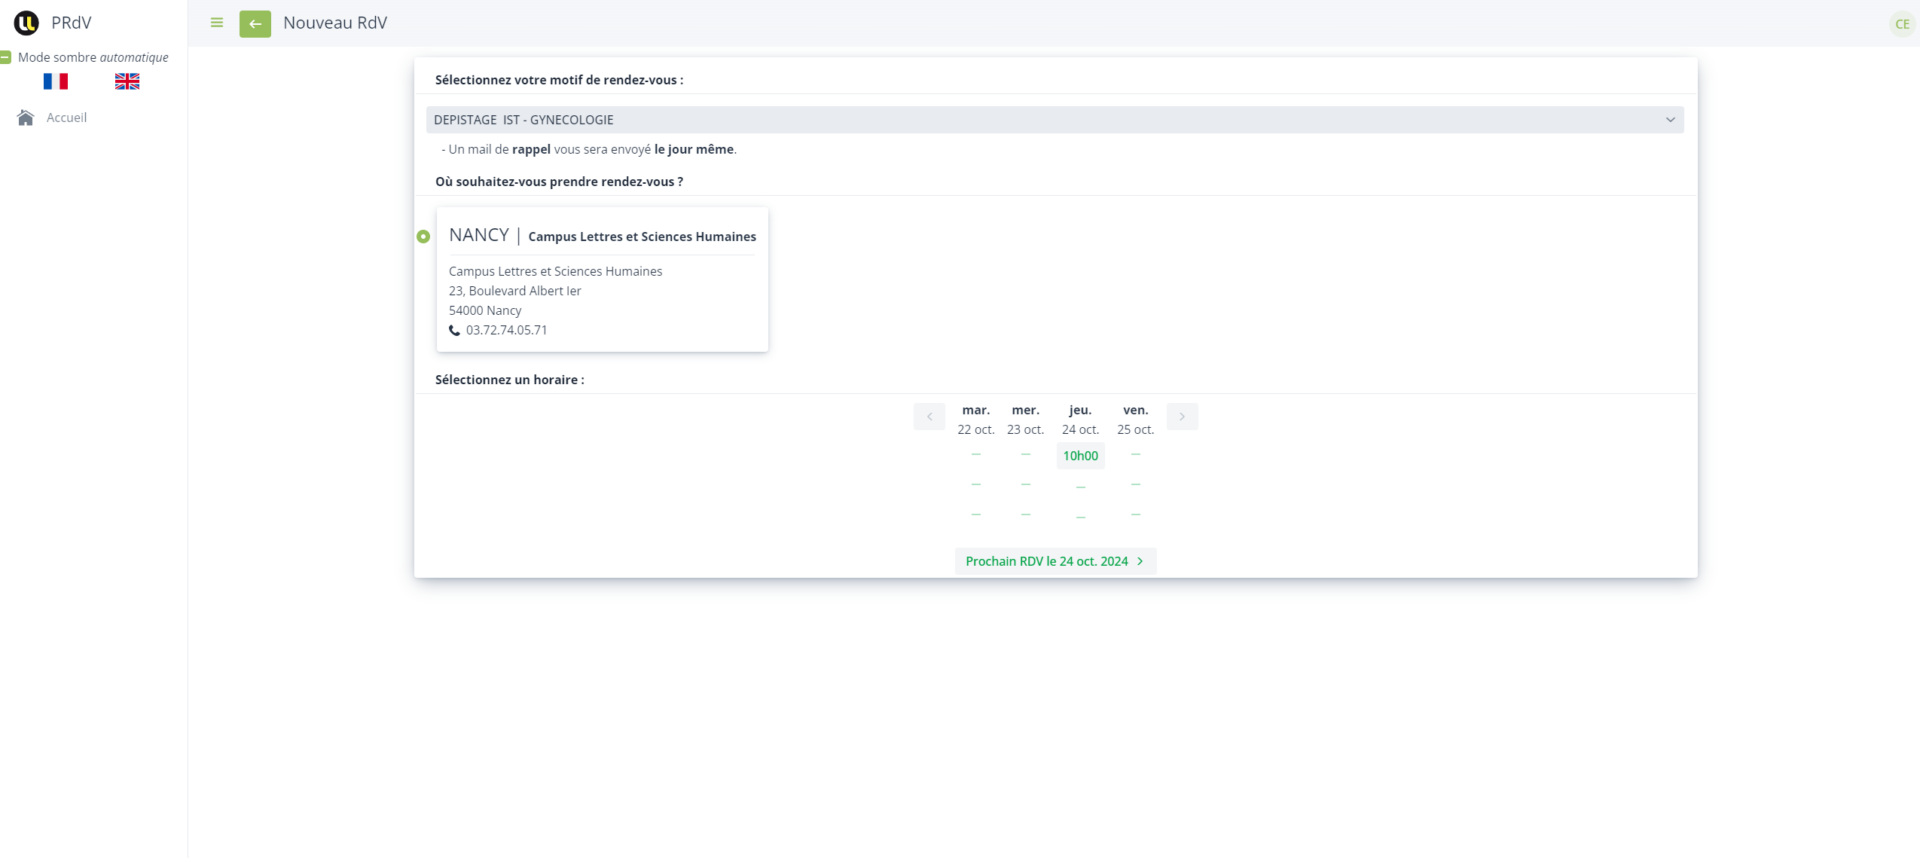Open Accueil in the sidebar
This screenshot has width=1920, height=858.
[x=67, y=118]
